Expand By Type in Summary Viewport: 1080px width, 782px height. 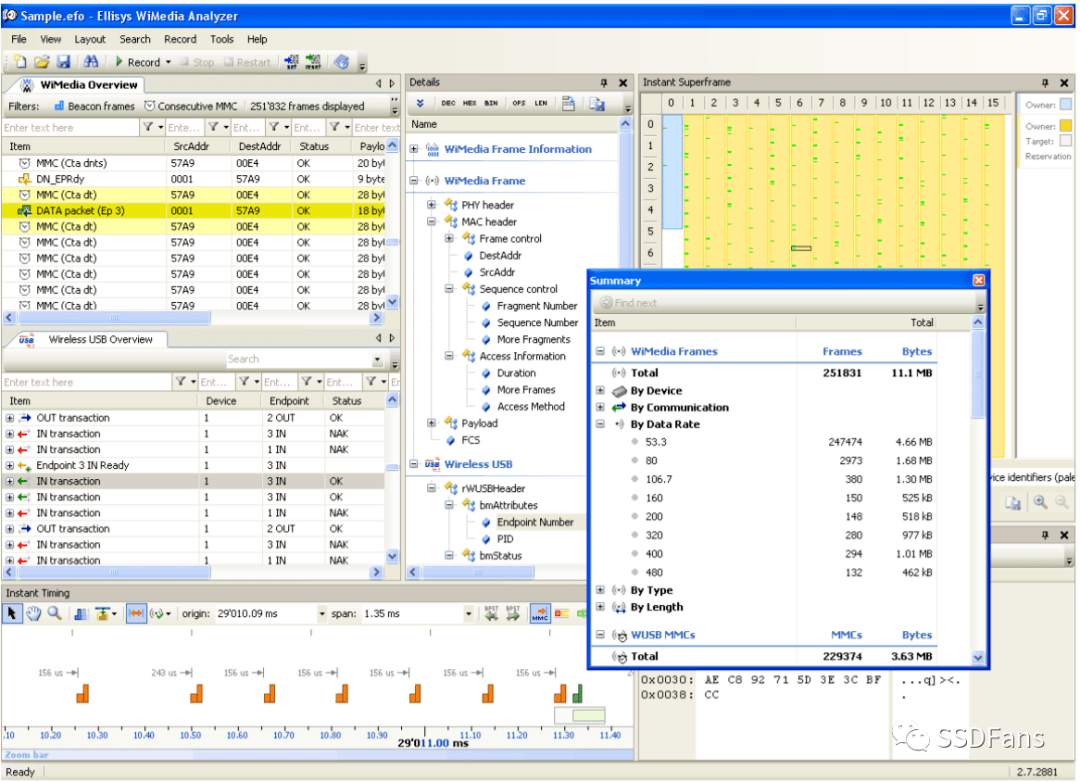601,590
